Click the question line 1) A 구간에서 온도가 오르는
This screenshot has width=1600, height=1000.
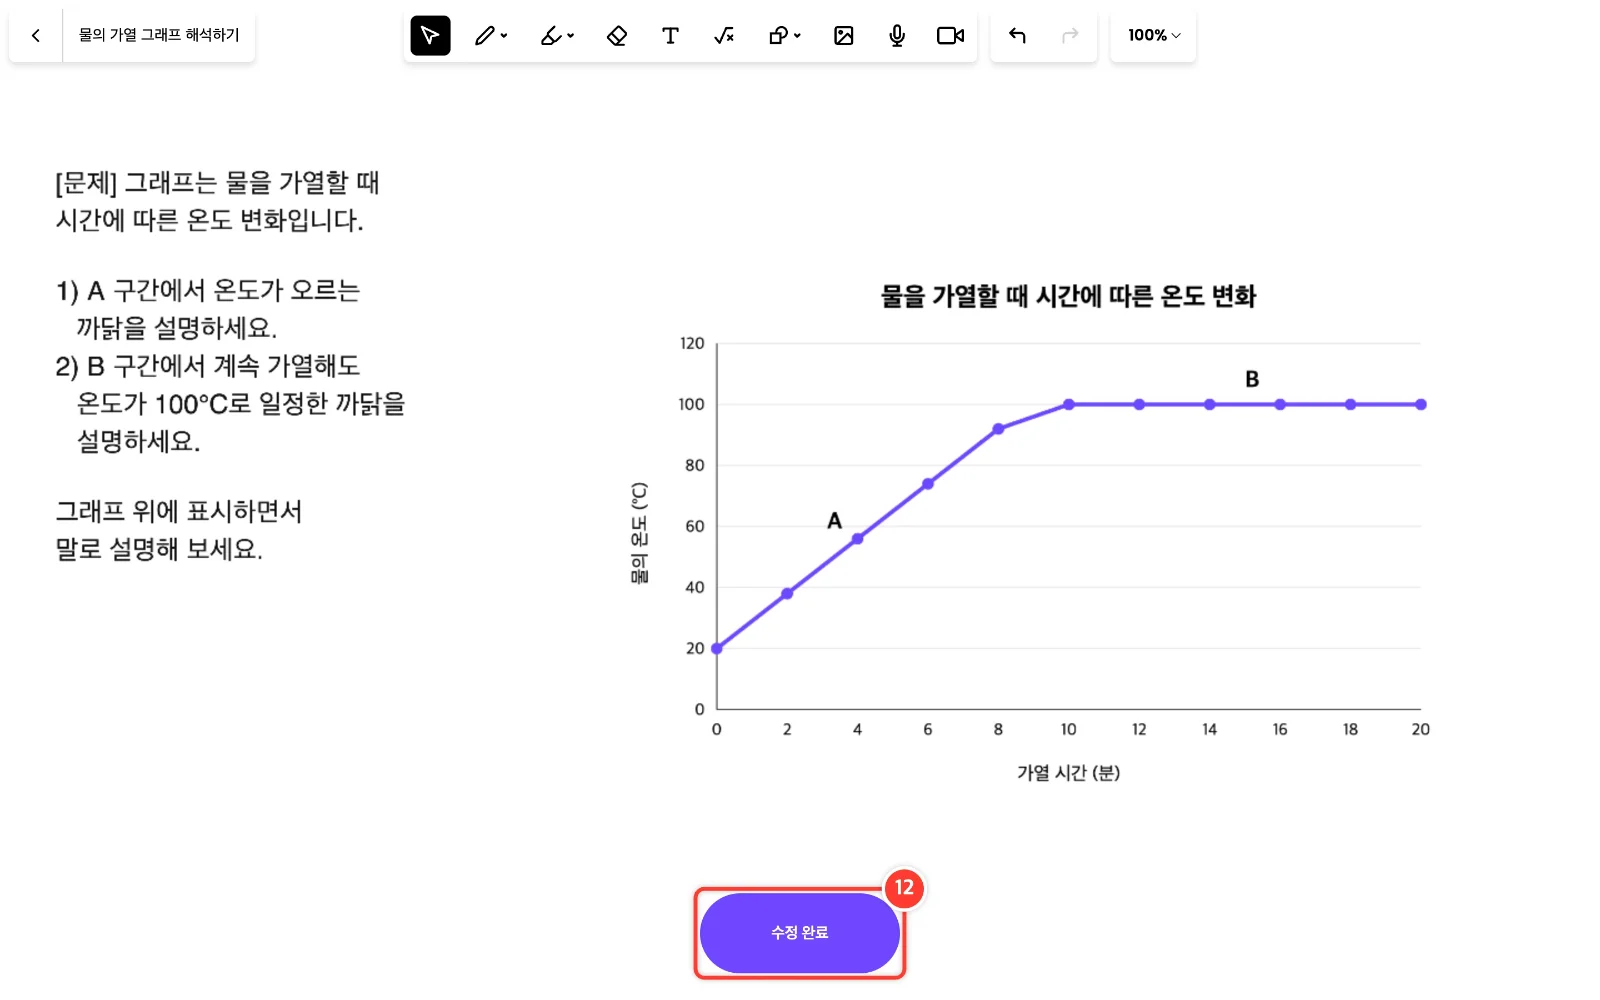click(x=208, y=291)
